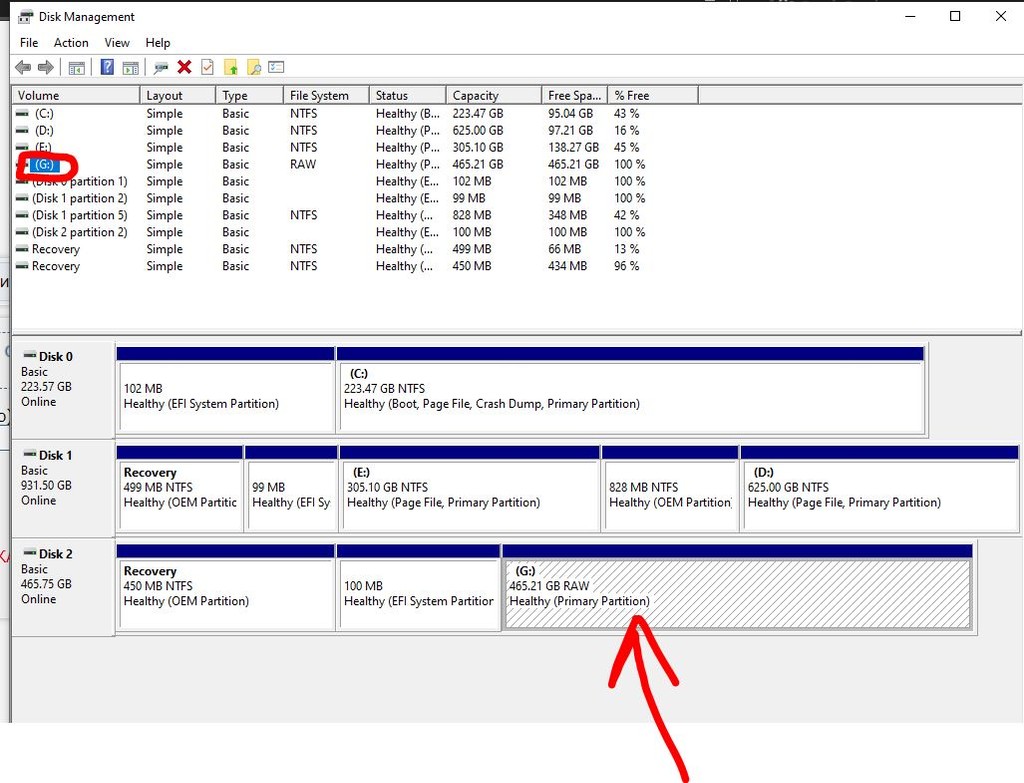Sort by the Status column header

(408, 95)
